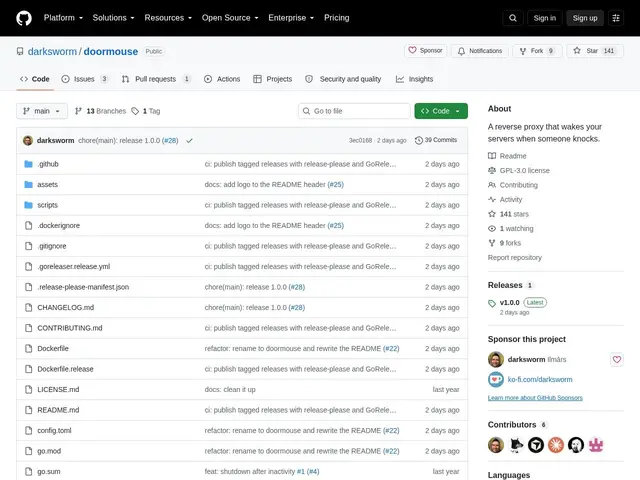Screen dimensions: 640x480
Task: Click Learn more about GitHub Sponsors
Action: click(x=535, y=398)
